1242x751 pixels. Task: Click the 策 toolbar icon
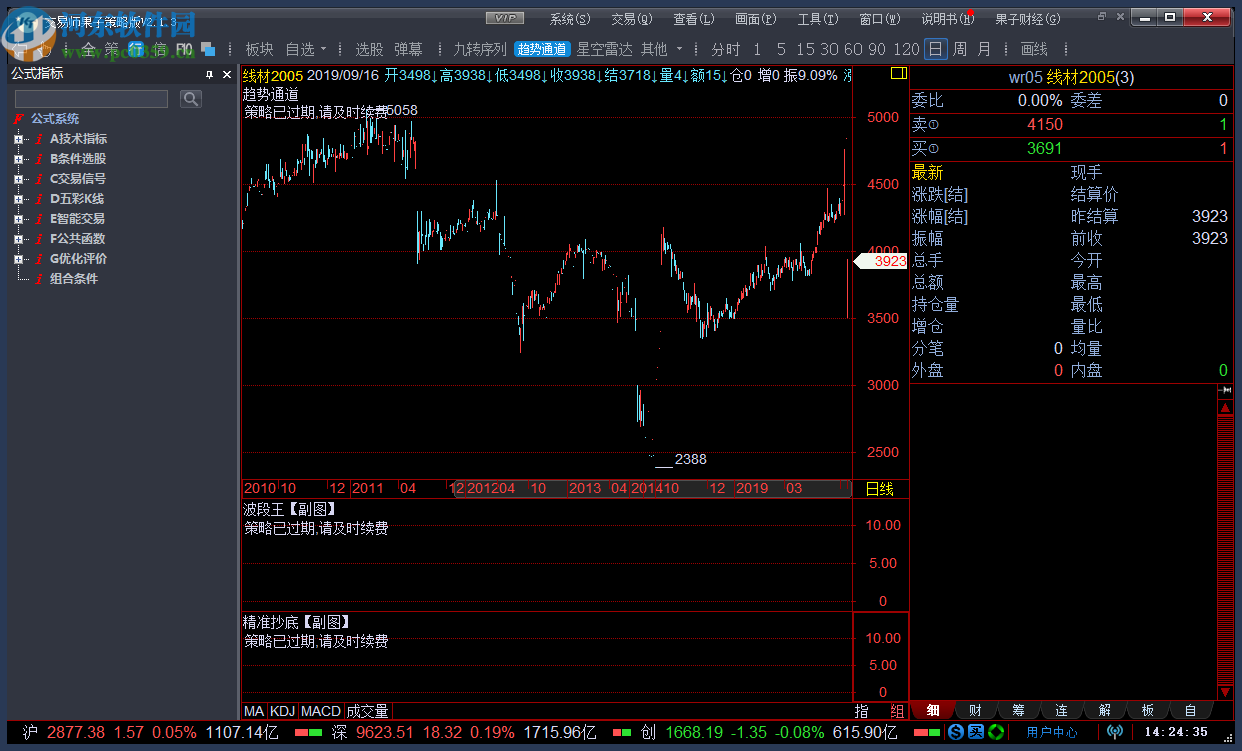(x=111, y=49)
